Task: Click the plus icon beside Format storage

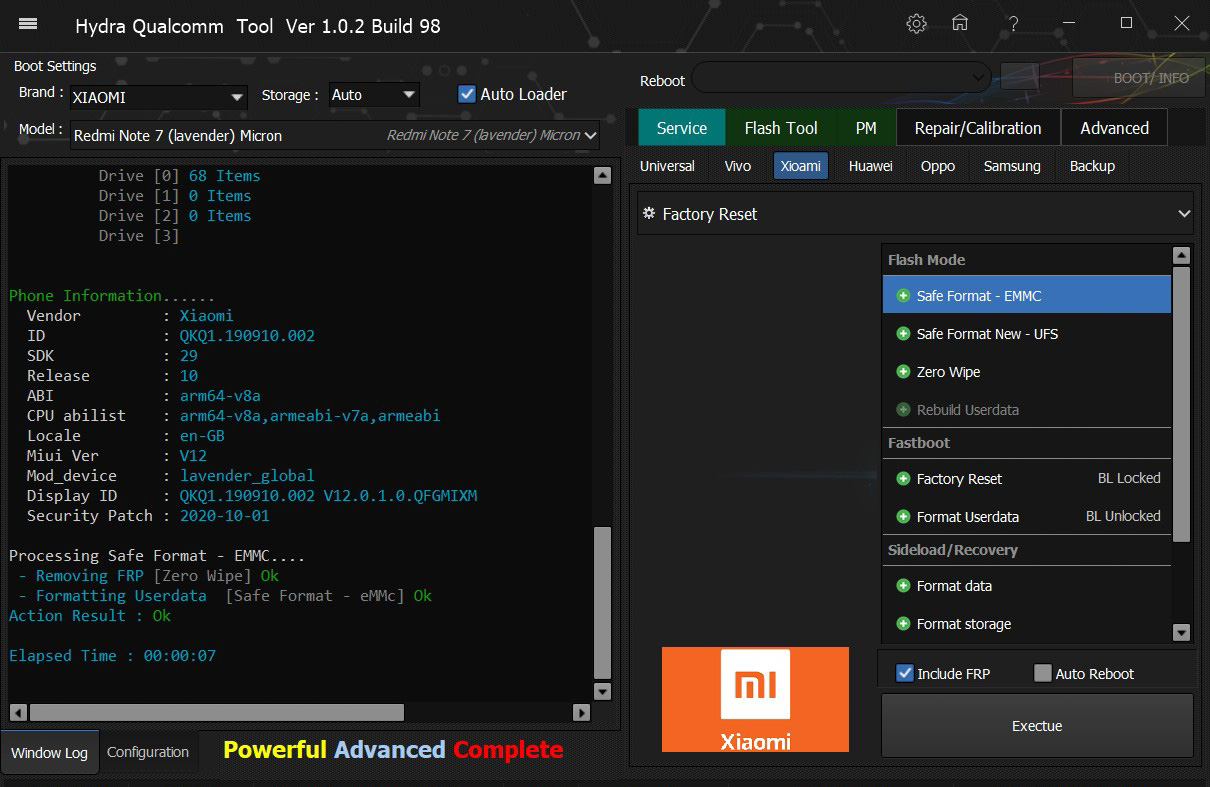Action: (903, 624)
